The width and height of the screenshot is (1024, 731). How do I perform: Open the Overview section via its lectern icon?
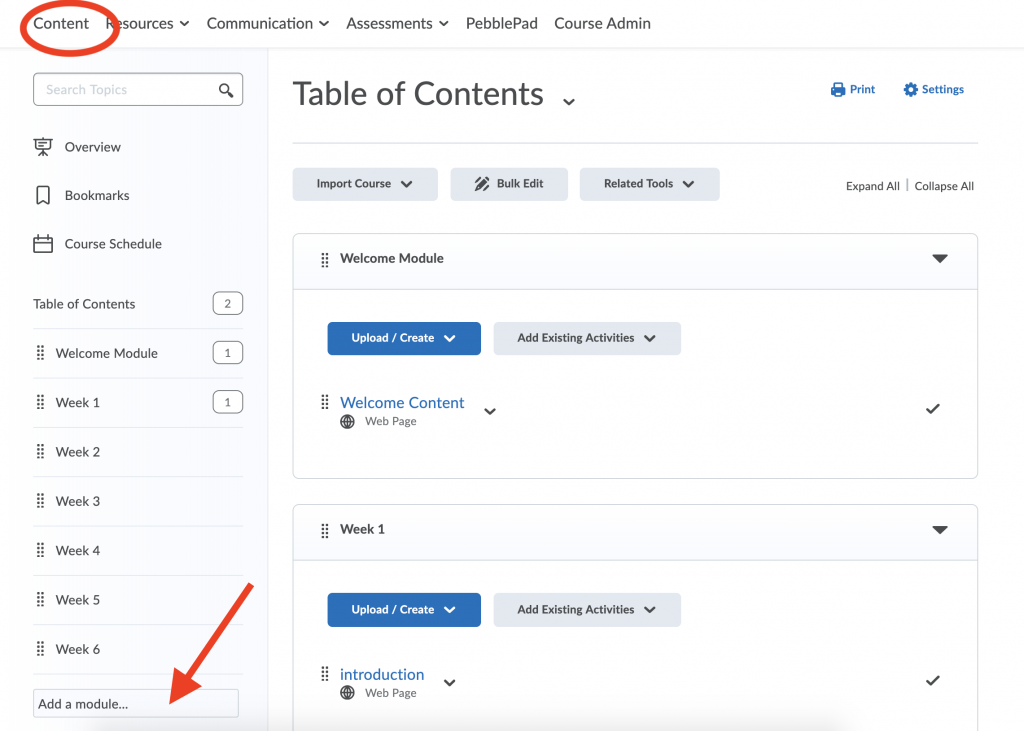click(x=42, y=146)
